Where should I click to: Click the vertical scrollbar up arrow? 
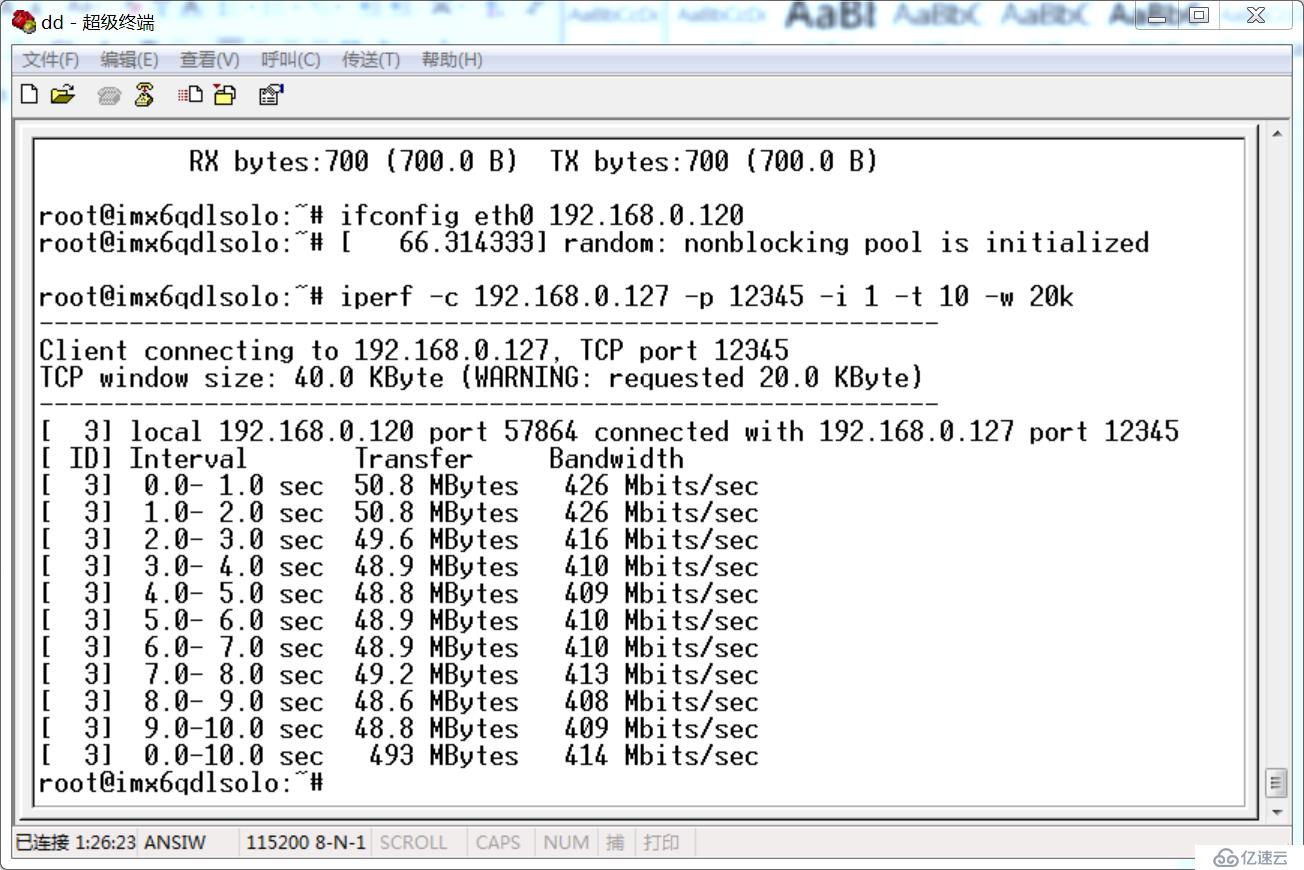point(1276,133)
